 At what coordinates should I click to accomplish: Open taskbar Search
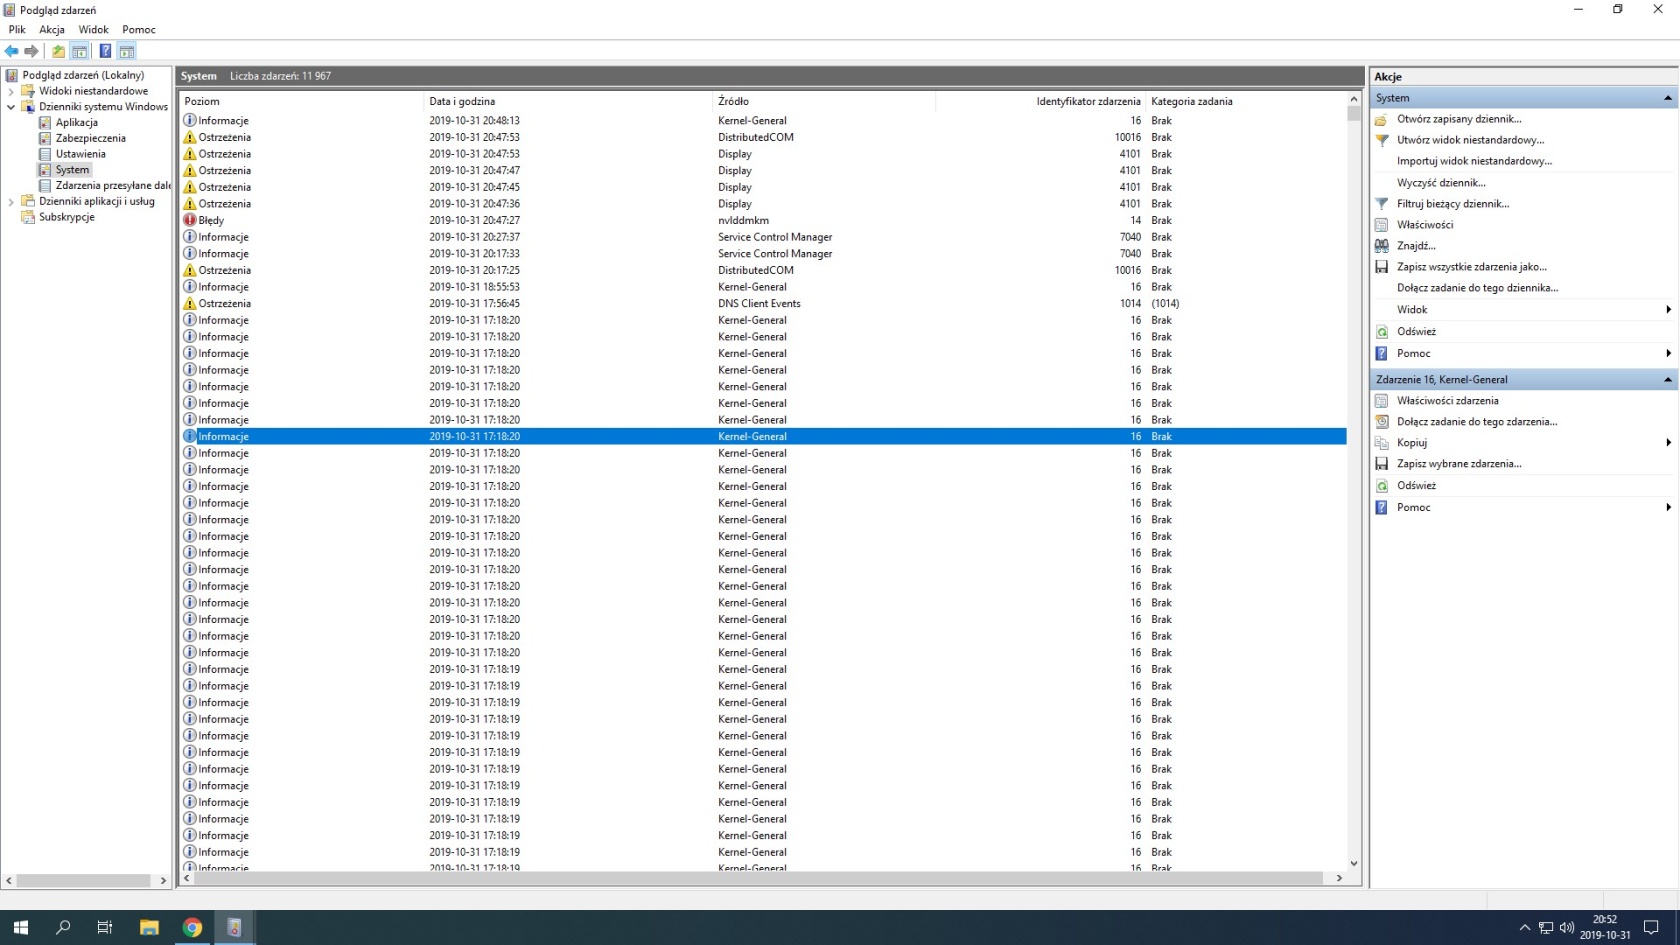coord(63,927)
